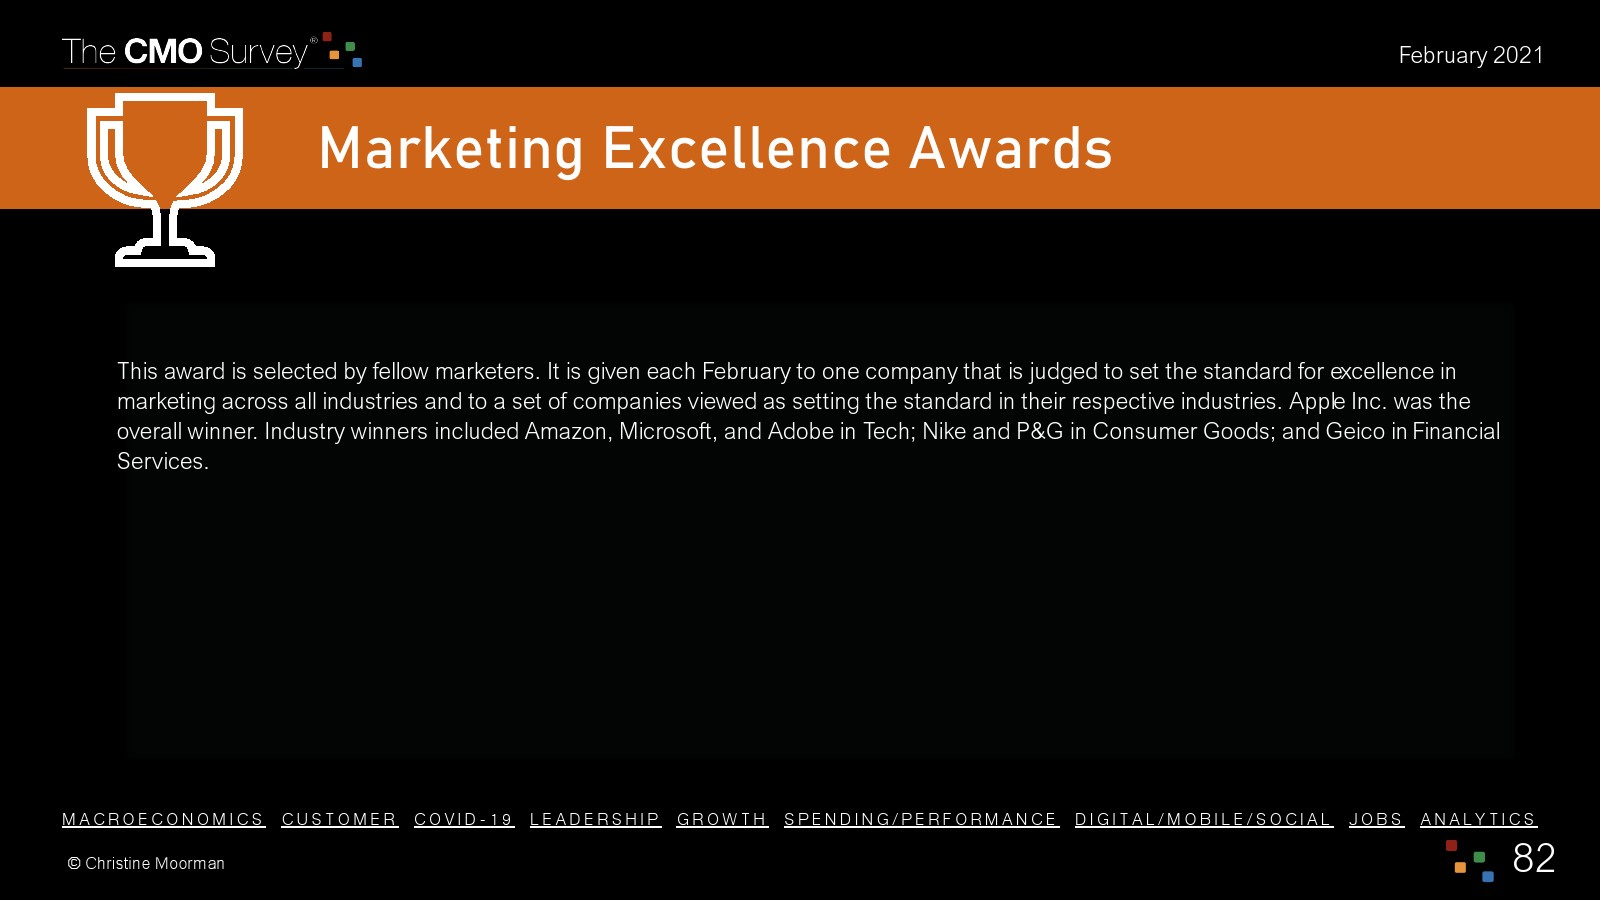Jump to the CUSTOMER section
The width and height of the screenshot is (1600, 900).
339,819
